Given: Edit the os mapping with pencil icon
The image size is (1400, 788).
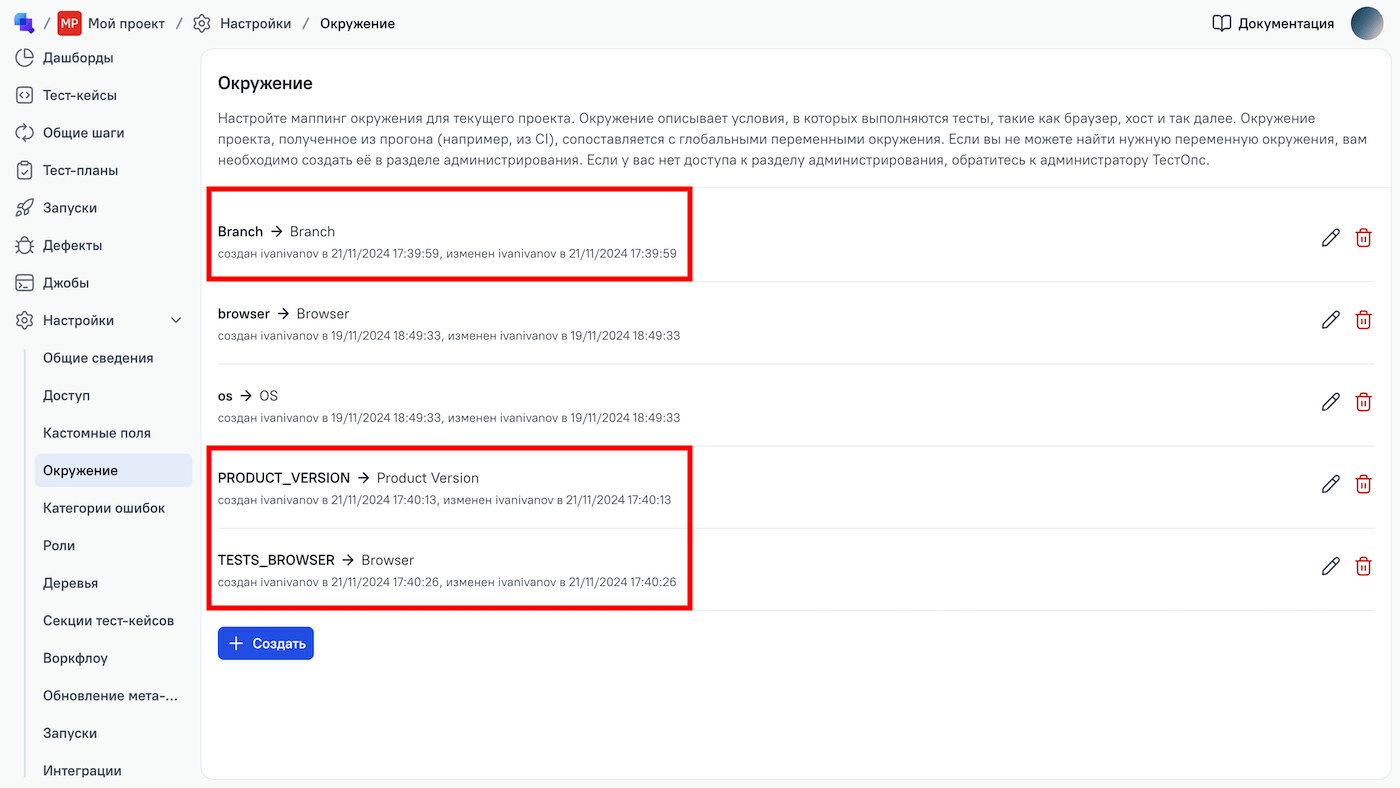Looking at the screenshot, I should (x=1330, y=402).
